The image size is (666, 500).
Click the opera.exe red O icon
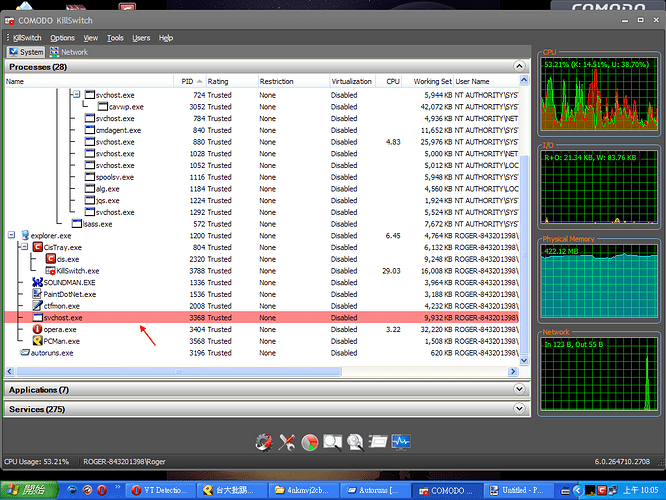click(x=37, y=329)
